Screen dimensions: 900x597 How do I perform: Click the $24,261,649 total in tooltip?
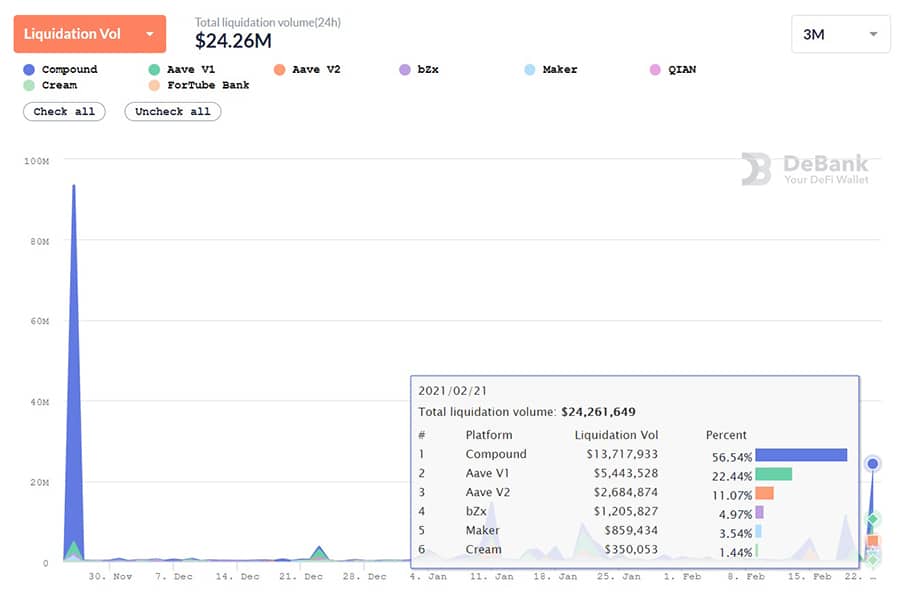pyautogui.click(x=598, y=412)
